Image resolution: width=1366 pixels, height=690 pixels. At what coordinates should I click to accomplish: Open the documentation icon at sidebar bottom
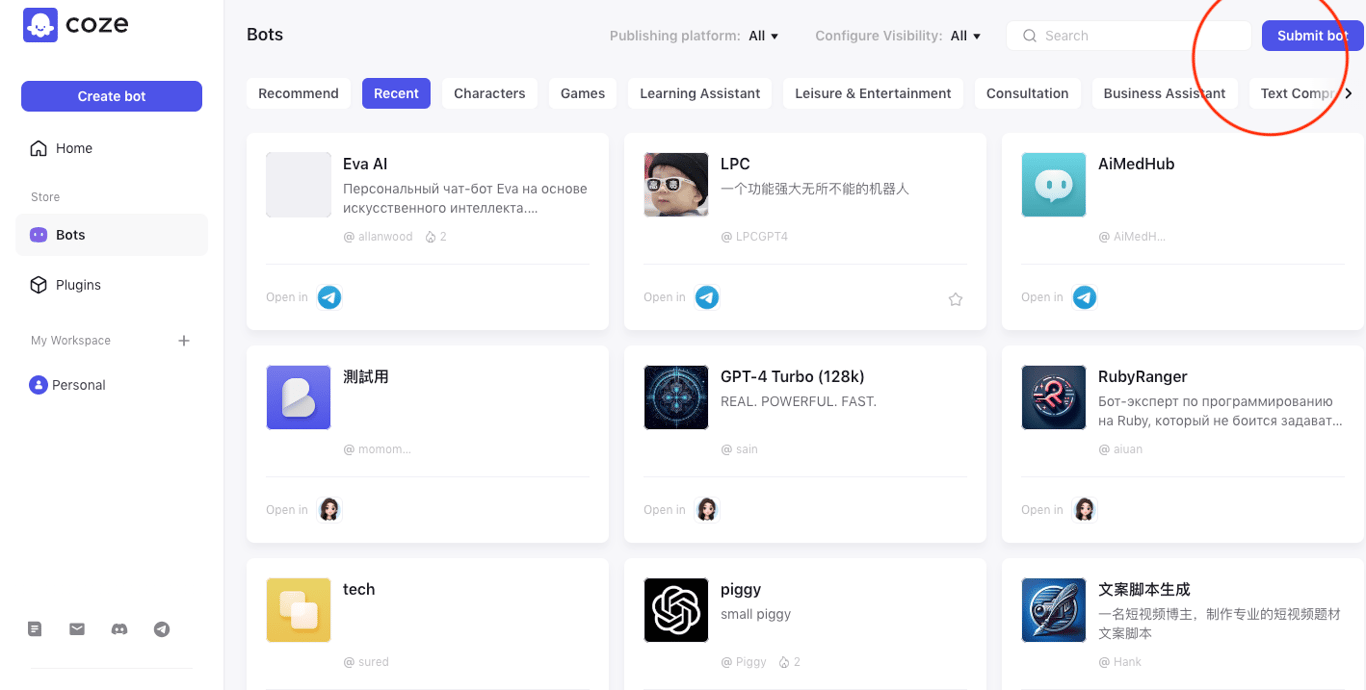pyautogui.click(x=35, y=629)
